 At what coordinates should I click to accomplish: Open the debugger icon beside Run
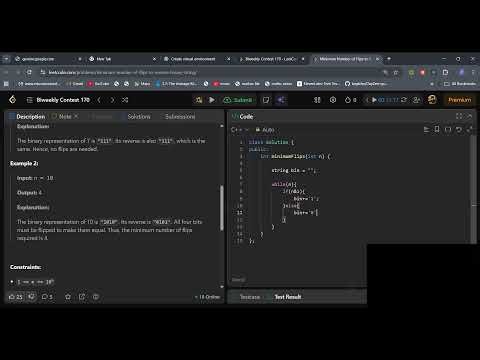(199, 100)
